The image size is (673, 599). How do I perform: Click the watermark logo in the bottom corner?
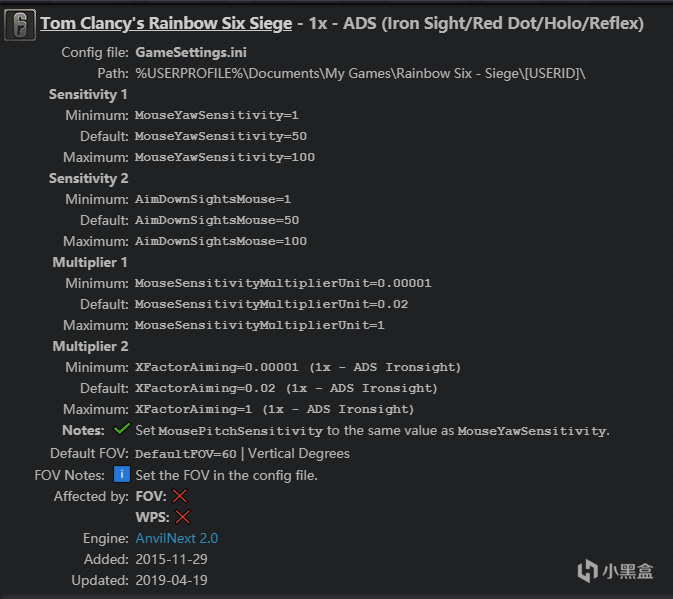(615, 571)
